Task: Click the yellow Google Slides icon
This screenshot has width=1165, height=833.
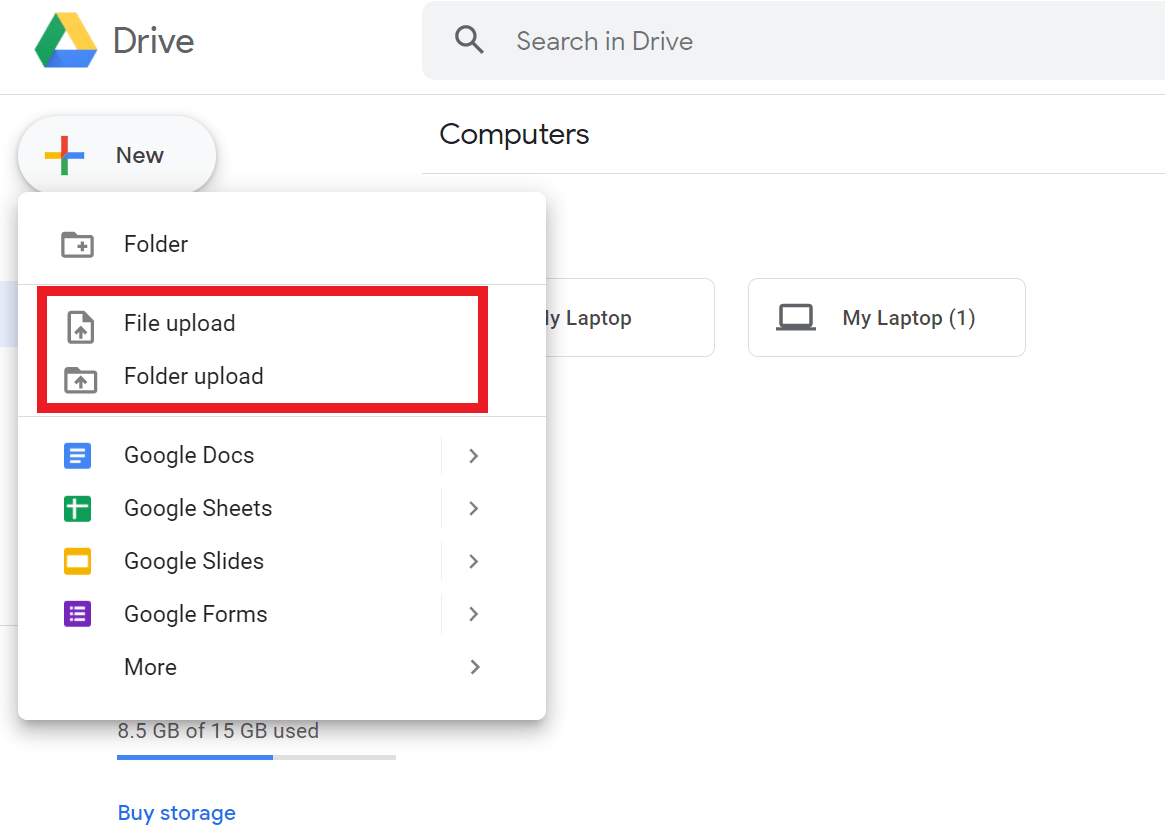Action: pyautogui.click(x=78, y=562)
